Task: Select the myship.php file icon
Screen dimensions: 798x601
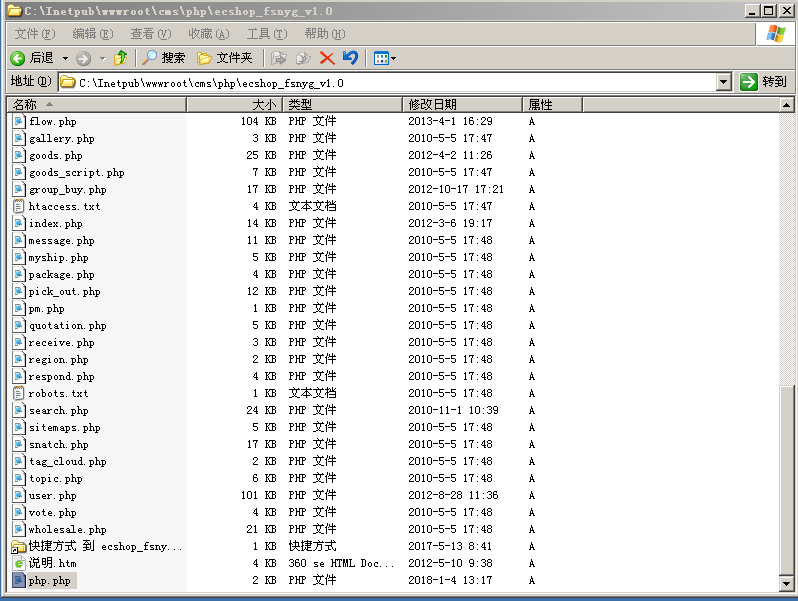Action: pyautogui.click(x=18, y=257)
